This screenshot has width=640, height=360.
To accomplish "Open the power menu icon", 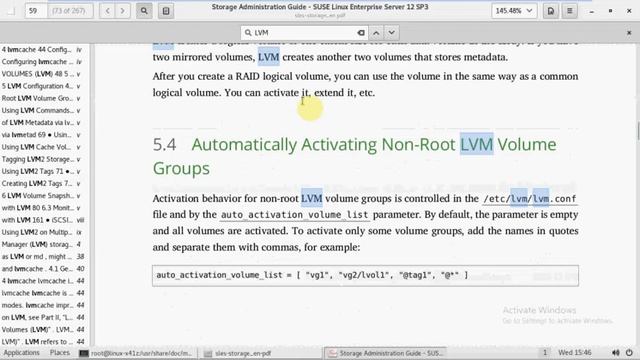I will pos(629,353).
